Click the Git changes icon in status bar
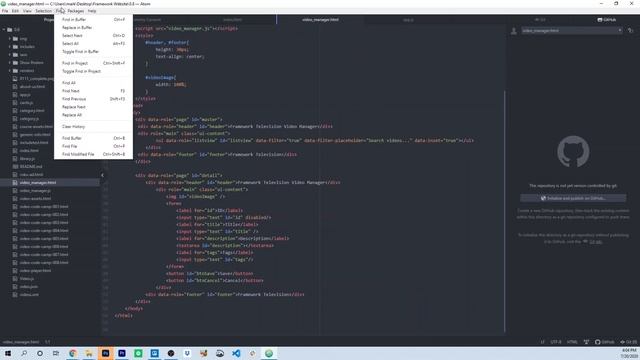This screenshot has width=640, height=360. coord(629,342)
